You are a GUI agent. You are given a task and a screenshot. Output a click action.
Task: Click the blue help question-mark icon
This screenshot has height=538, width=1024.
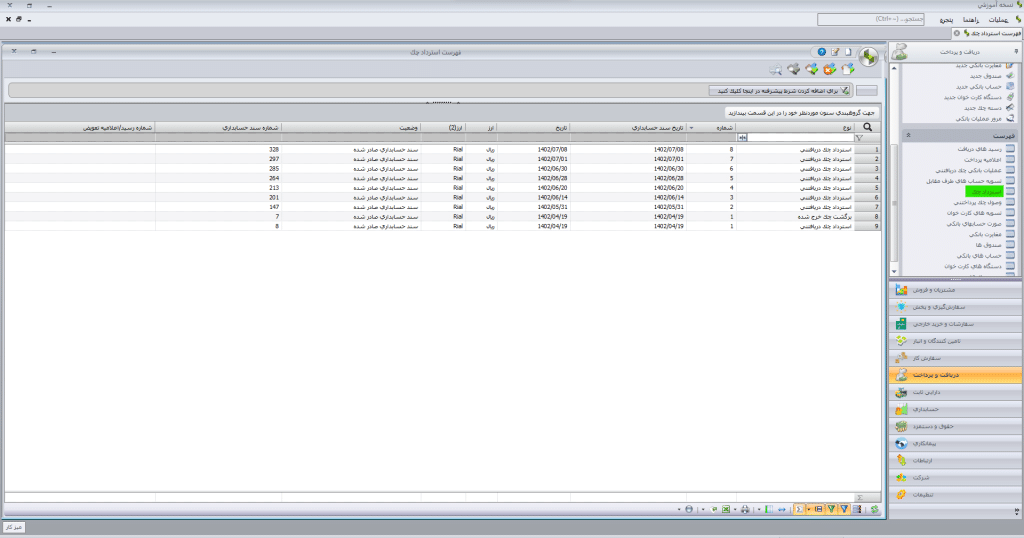(x=822, y=52)
